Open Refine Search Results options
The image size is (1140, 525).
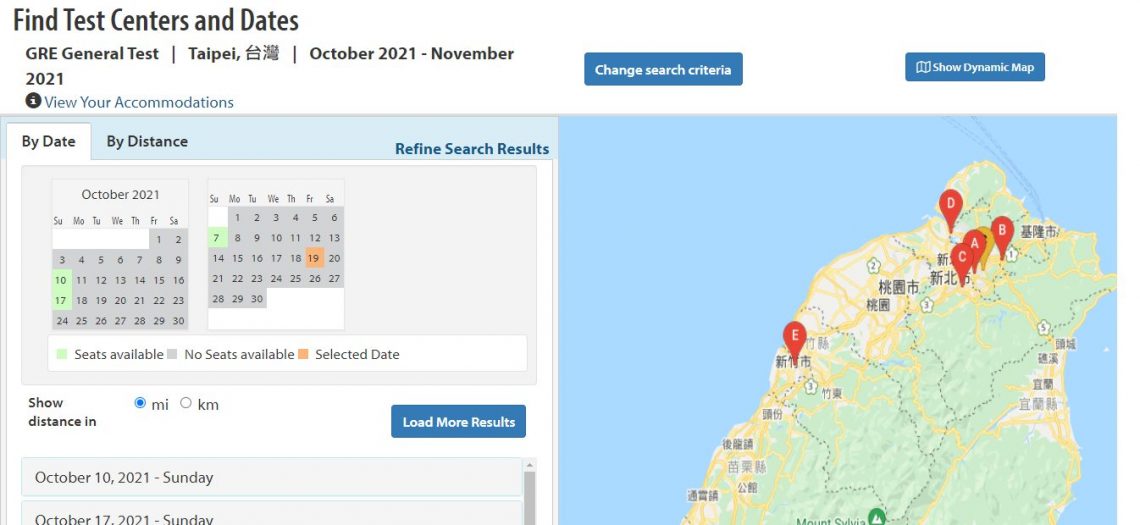click(472, 149)
